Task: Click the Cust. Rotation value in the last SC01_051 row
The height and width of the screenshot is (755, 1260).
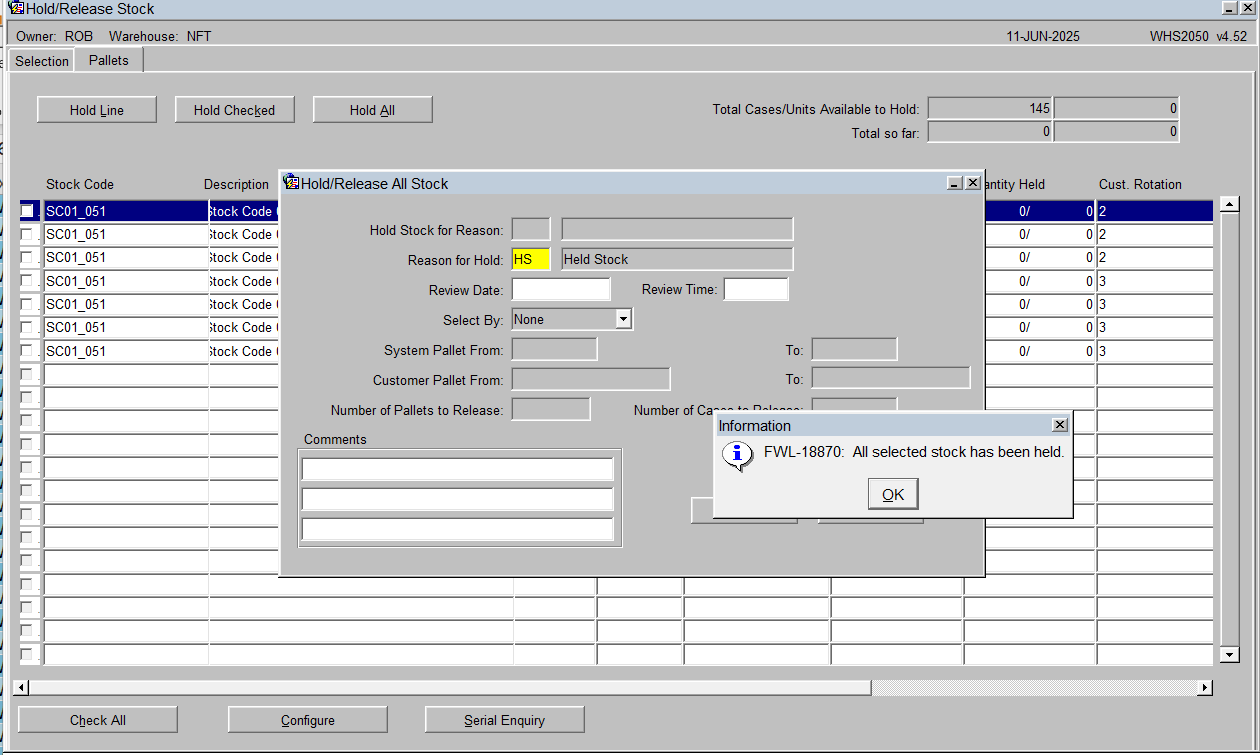Action: click(x=1155, y=351)
